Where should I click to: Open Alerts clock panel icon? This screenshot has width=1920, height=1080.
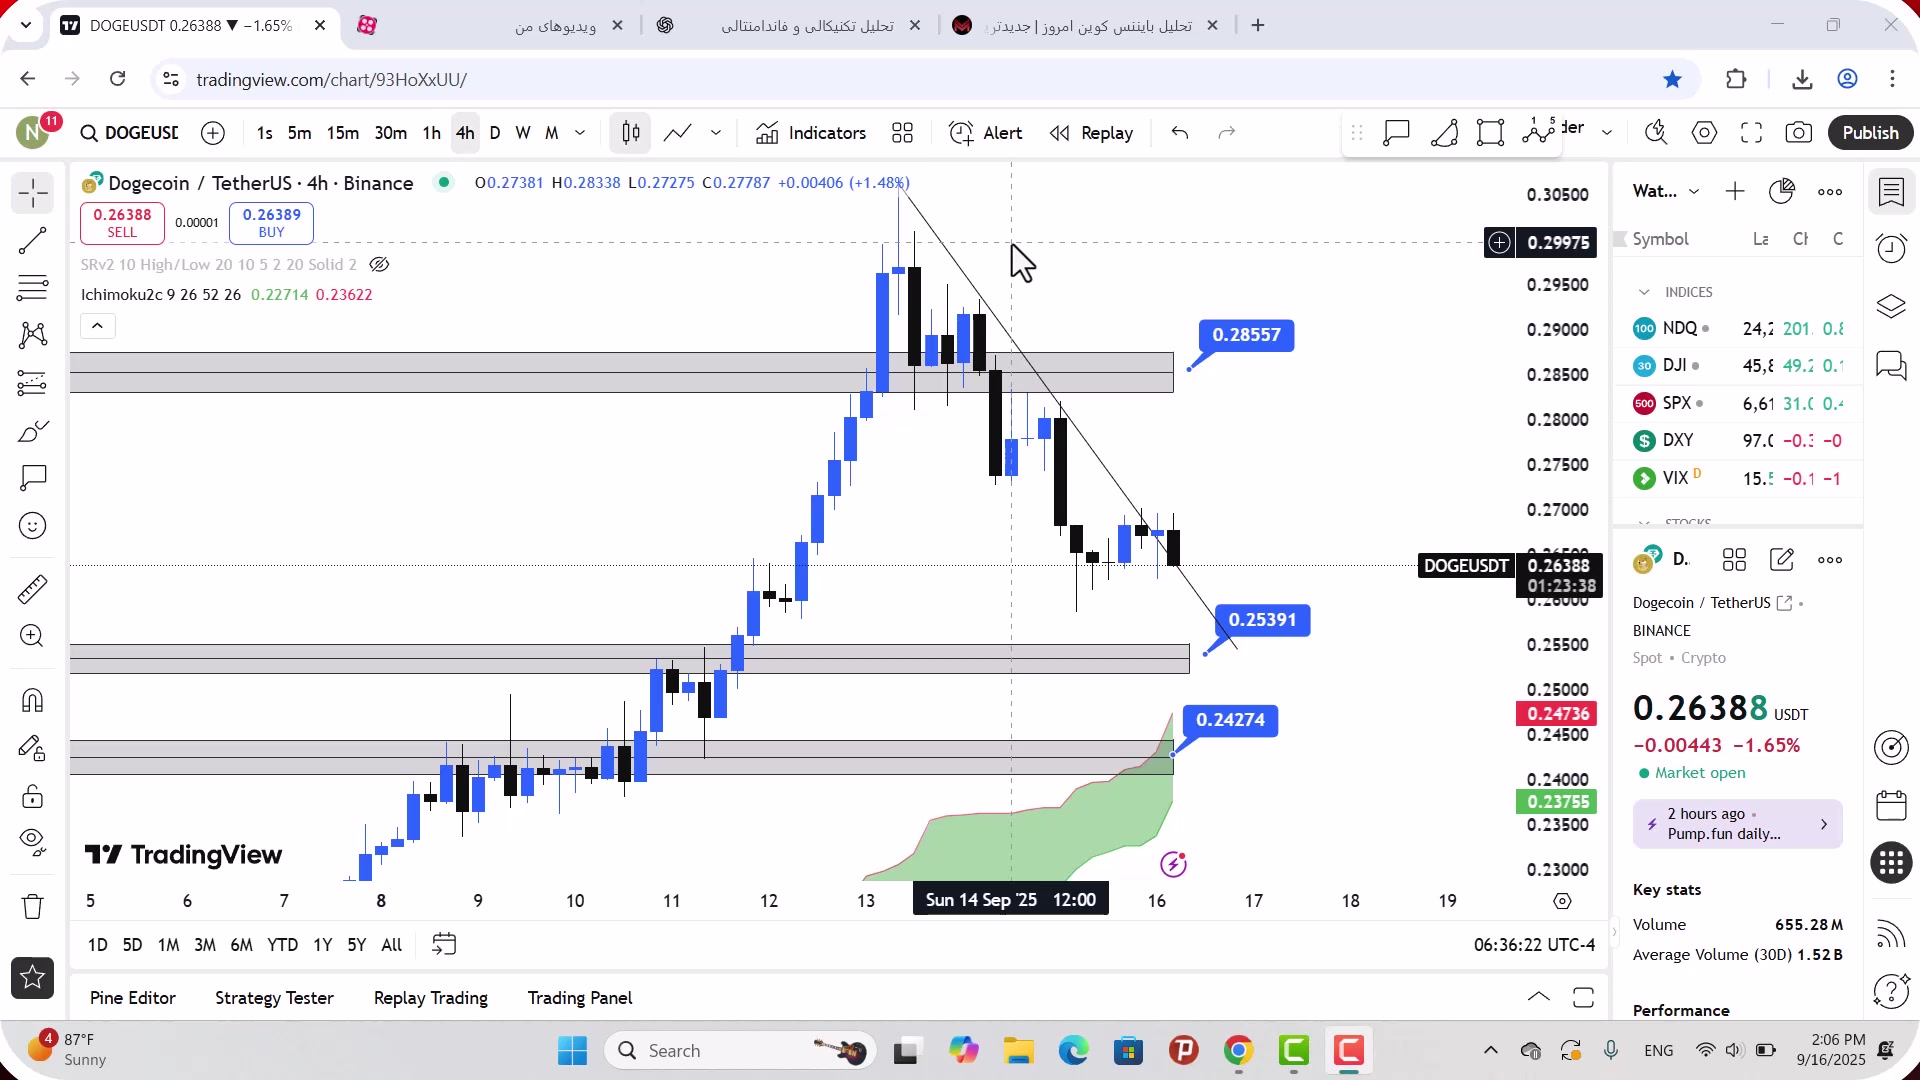[1891, 248]
